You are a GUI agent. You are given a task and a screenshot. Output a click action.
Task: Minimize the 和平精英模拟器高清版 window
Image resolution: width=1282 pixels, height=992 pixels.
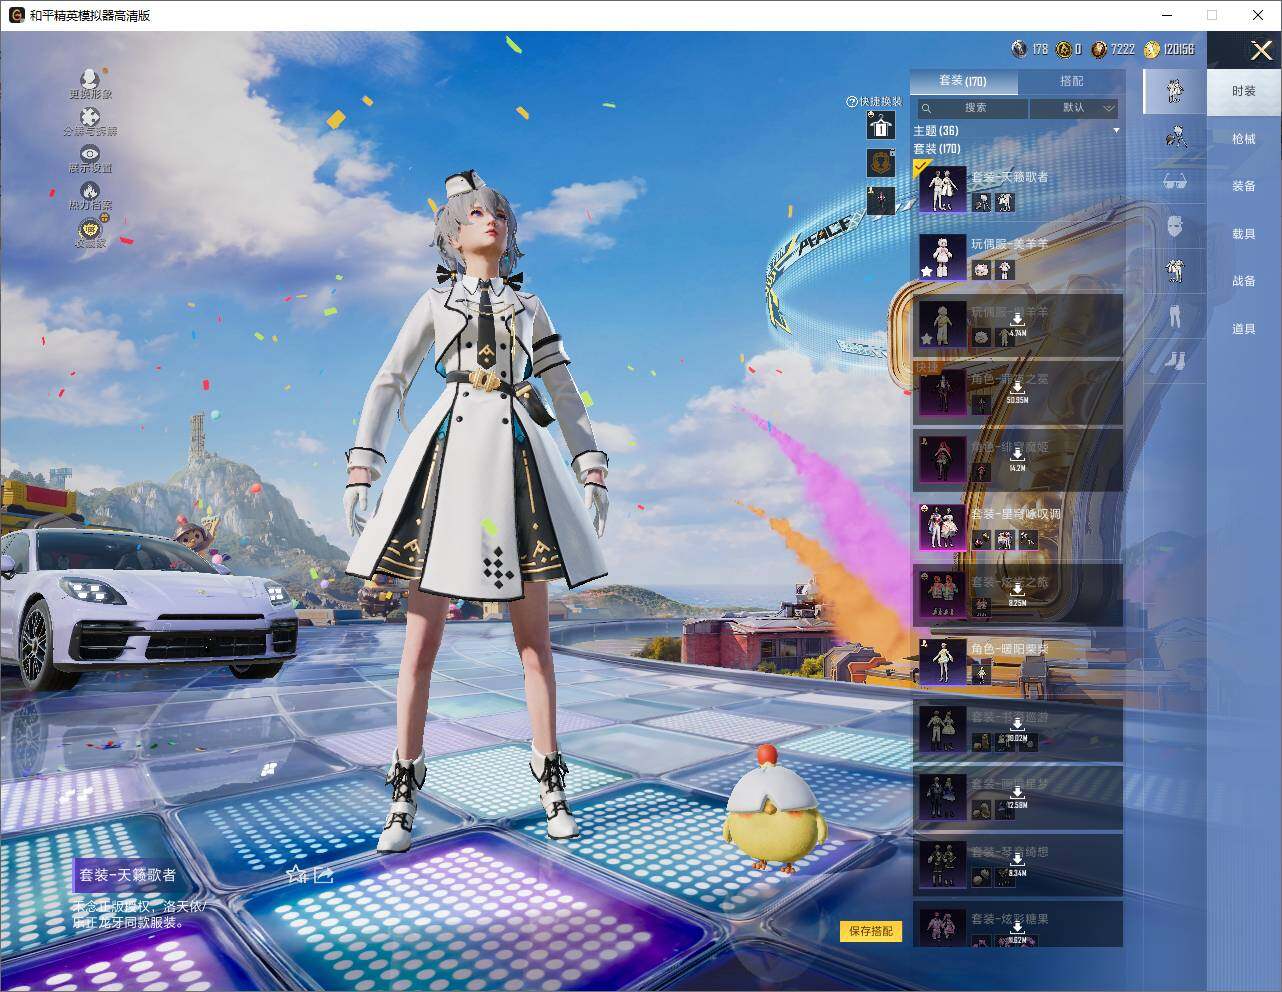click(1167, 15)
